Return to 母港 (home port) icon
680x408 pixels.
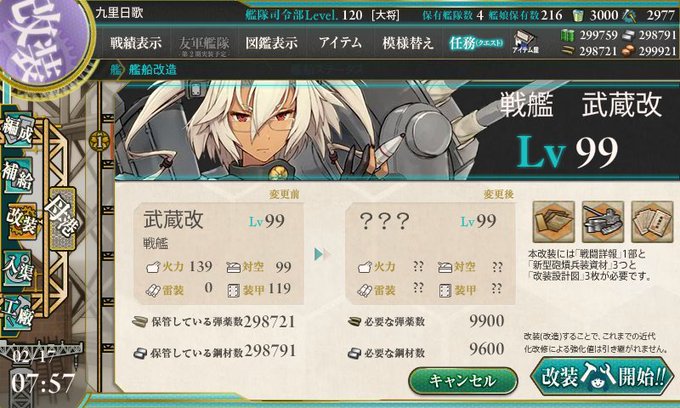click(63, 219)
